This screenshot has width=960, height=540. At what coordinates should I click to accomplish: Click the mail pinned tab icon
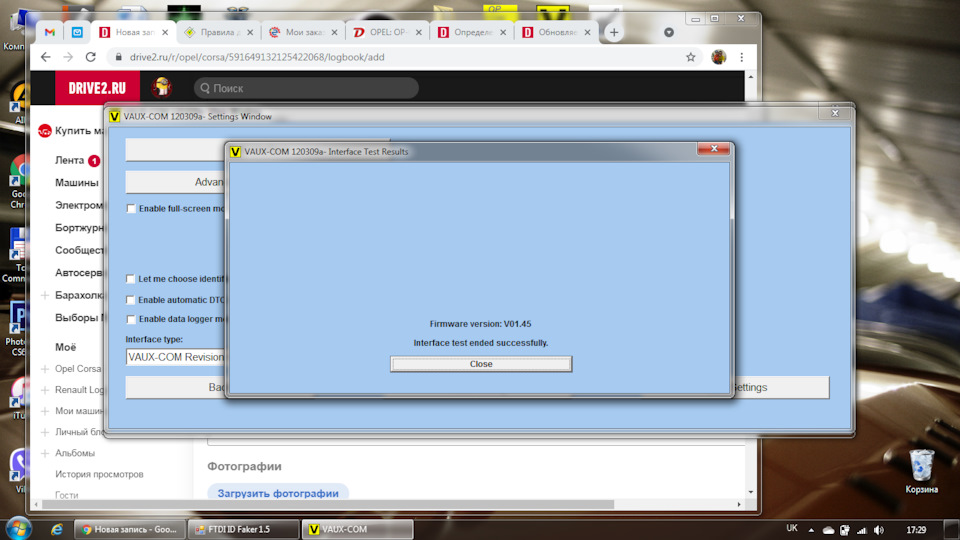[77, 32]
